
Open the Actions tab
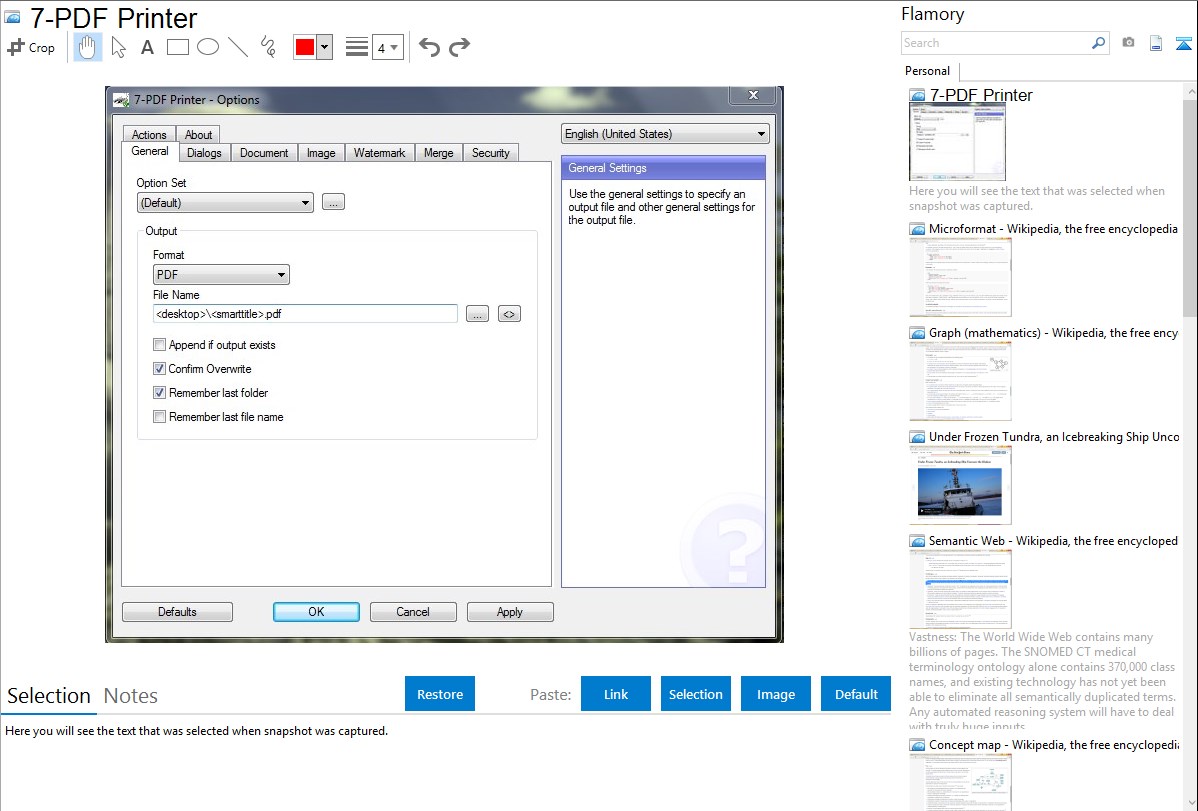149,134
